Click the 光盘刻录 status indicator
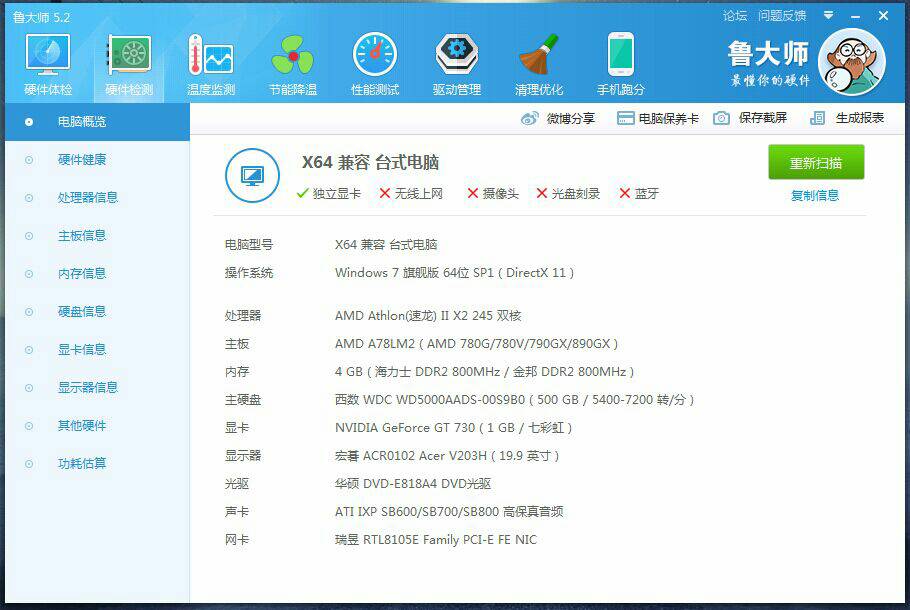 click(x=568, y=193)
